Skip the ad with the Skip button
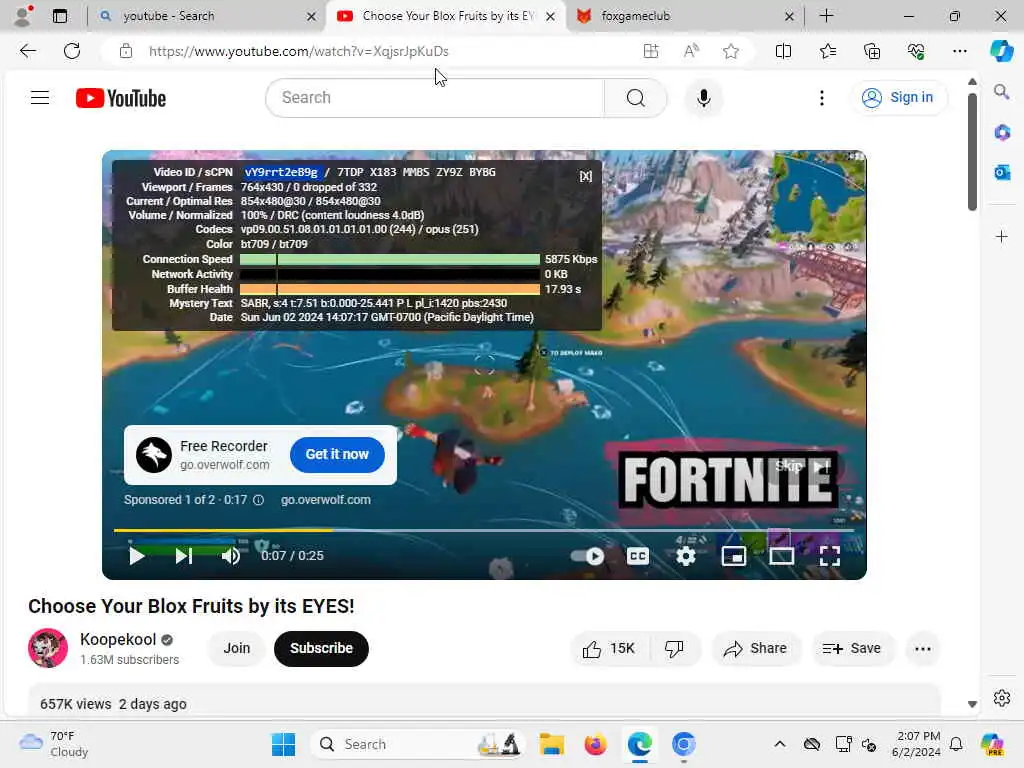The height and width of the screenshot is (768, 1024). (x=803, y=466)
